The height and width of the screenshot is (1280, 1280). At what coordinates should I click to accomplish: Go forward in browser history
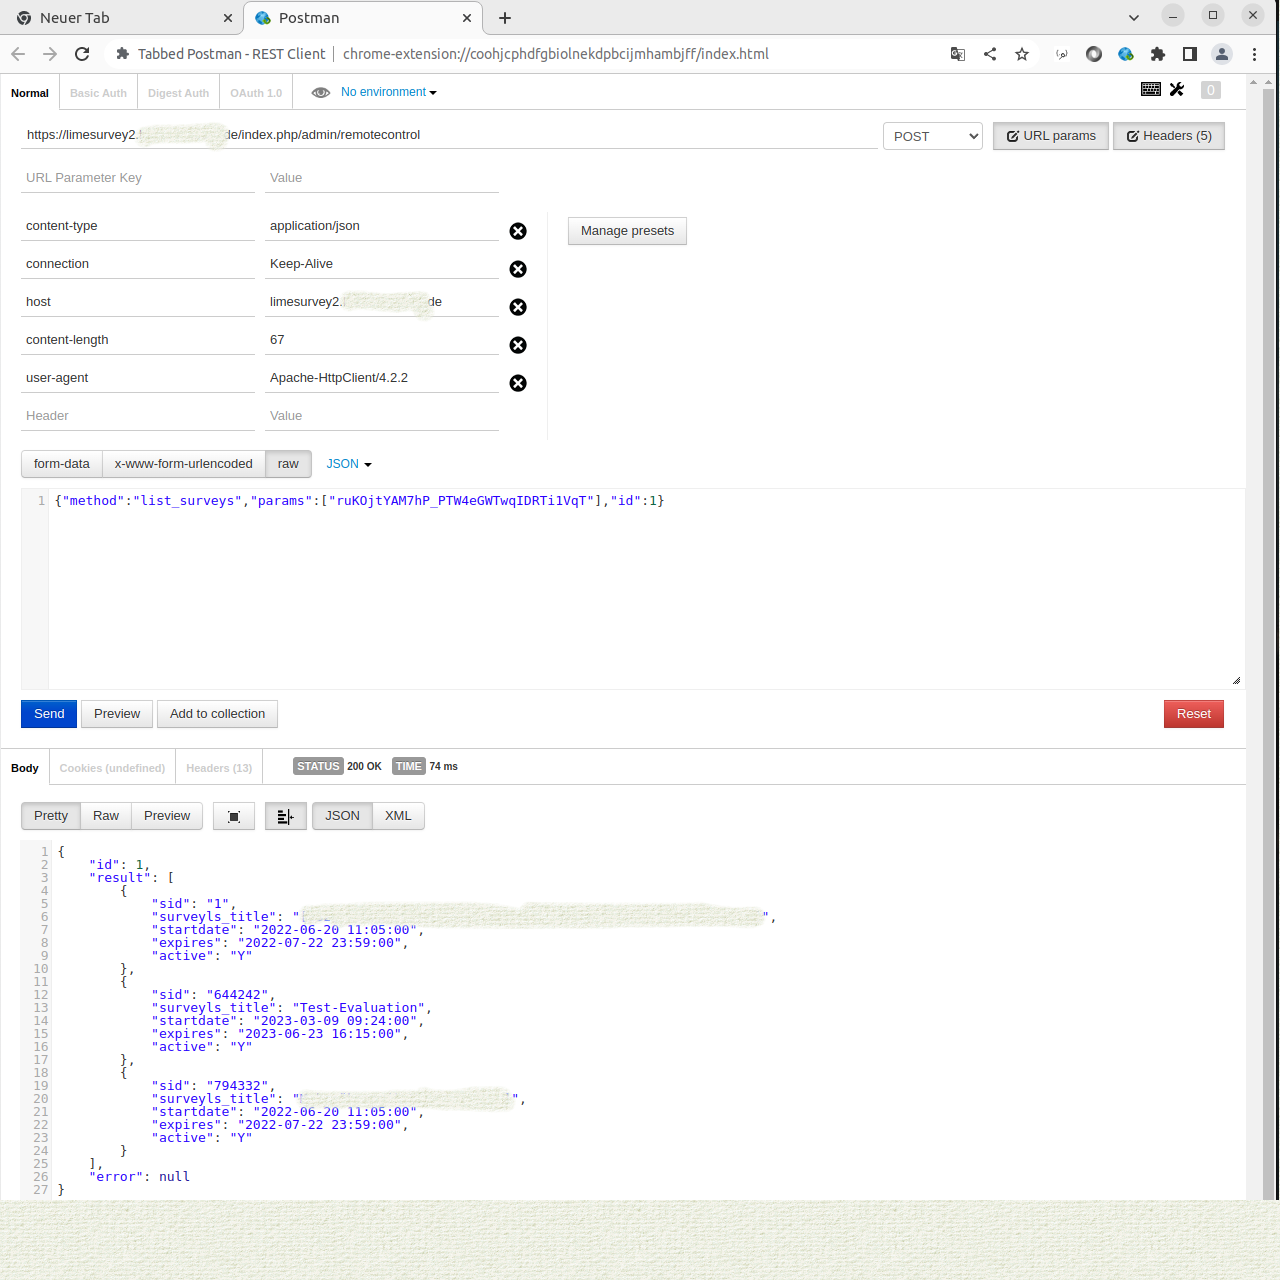[50, 54]
